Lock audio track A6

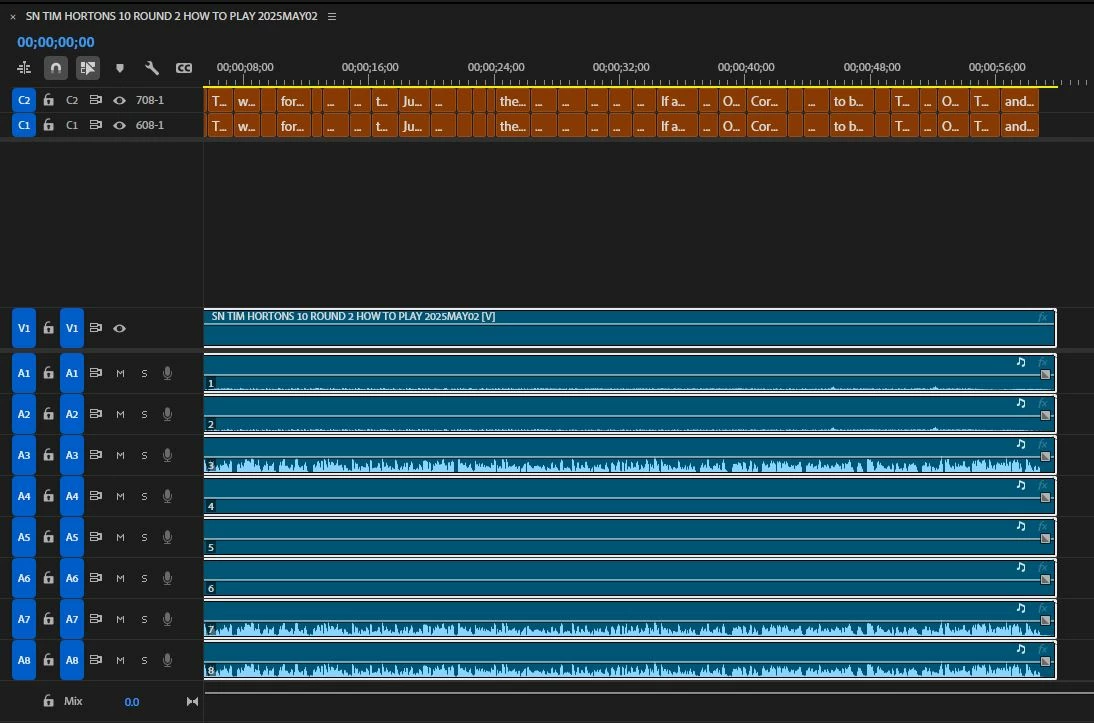click(x=48, y=578)
